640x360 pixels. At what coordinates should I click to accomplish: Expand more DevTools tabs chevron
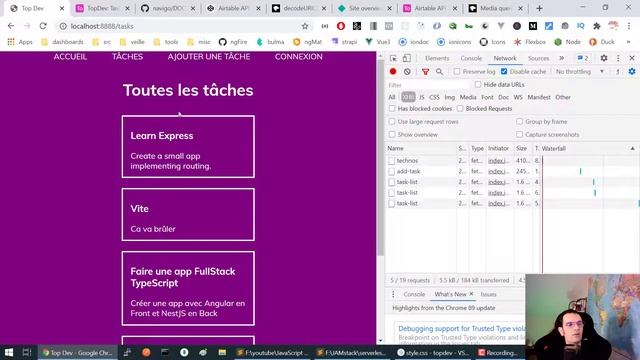pyautogui.click(x=562, y=58)
